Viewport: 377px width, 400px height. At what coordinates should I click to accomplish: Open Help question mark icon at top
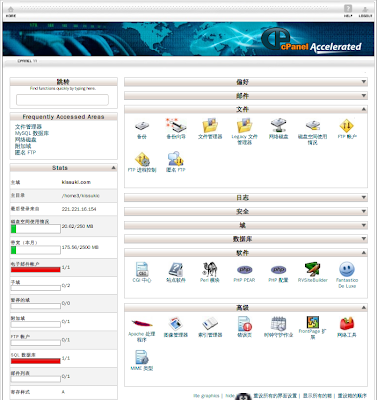tap(348, 9)
